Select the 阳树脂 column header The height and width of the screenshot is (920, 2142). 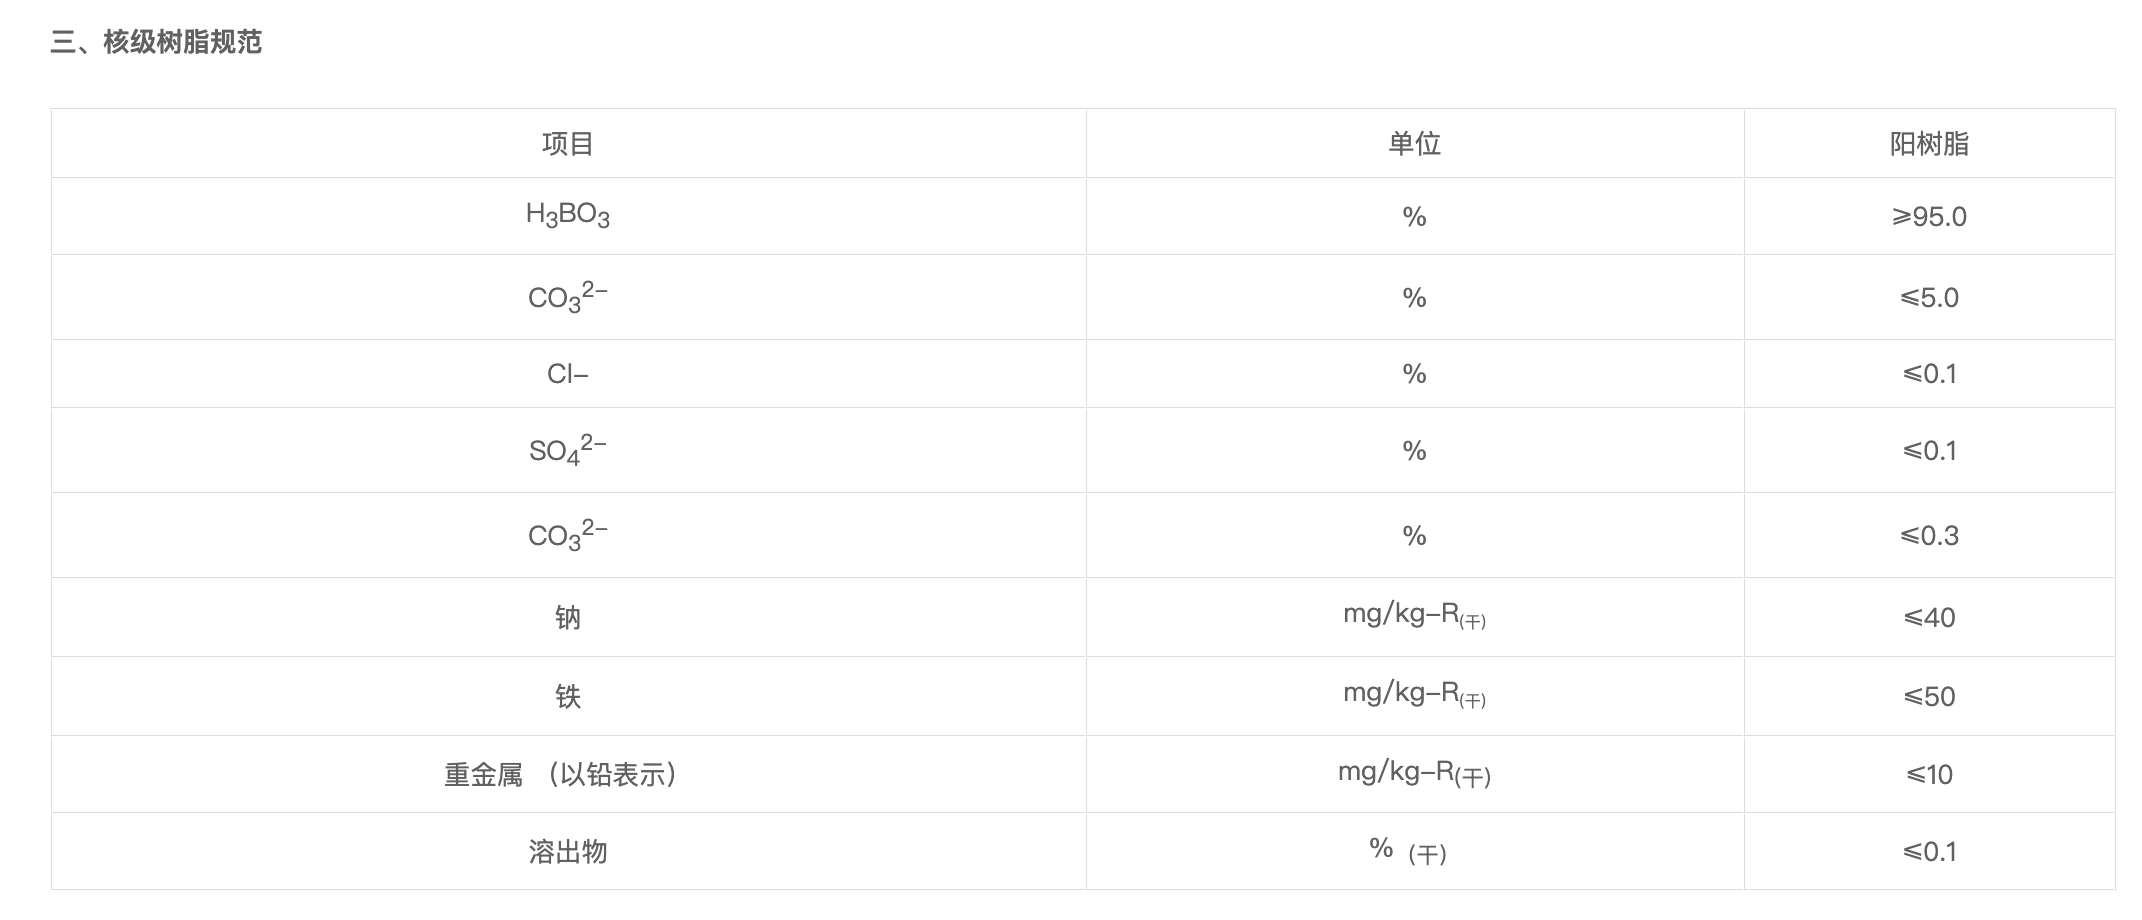coord(1929,144)
